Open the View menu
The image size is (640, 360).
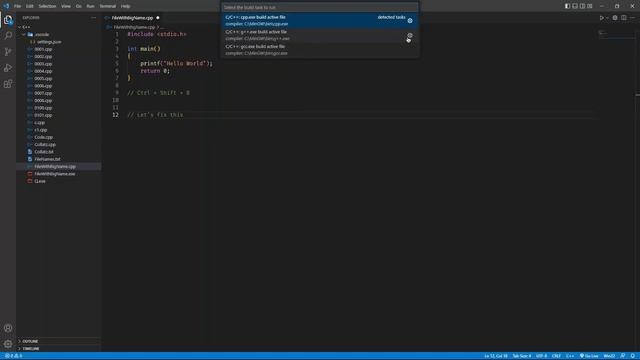coord(66,6)
